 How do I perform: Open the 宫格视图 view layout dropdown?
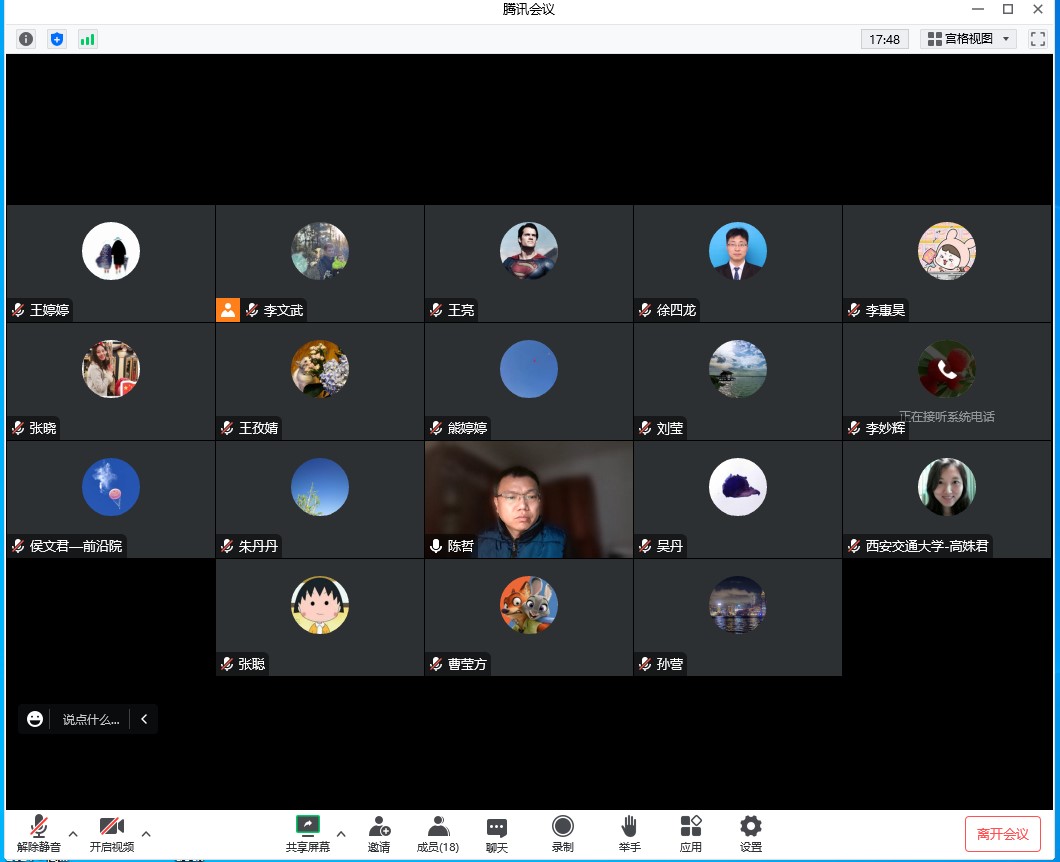point(969,39)
